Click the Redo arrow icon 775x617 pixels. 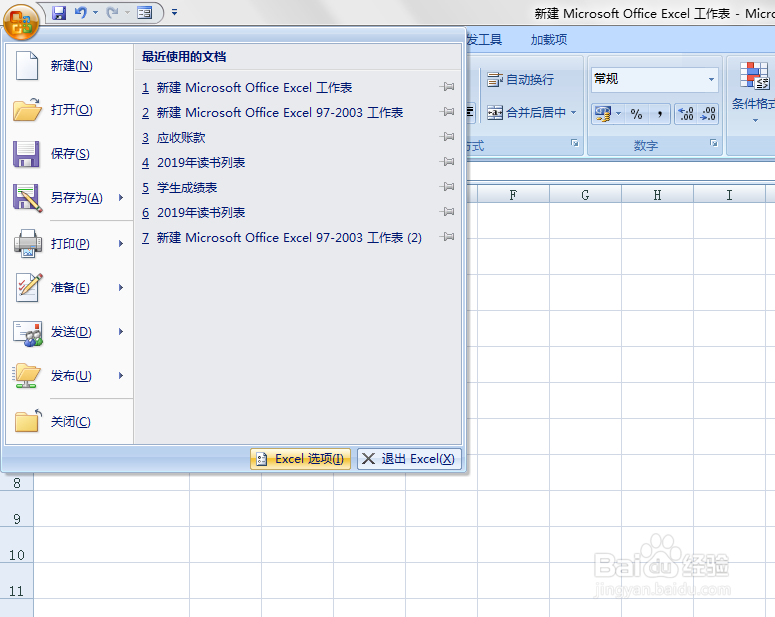coord(113,13)
